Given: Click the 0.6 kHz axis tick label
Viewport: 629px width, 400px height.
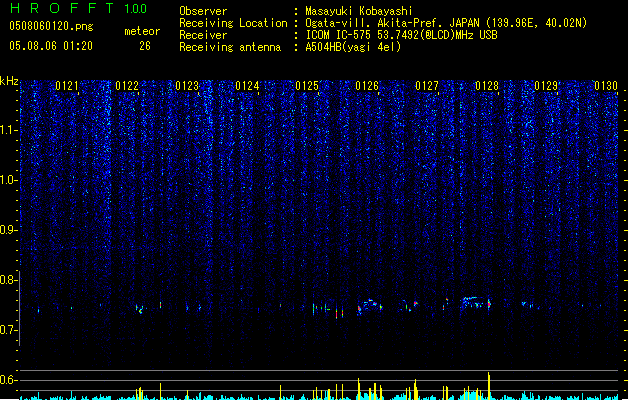Looking at the screenshot, I should [8, 380].
